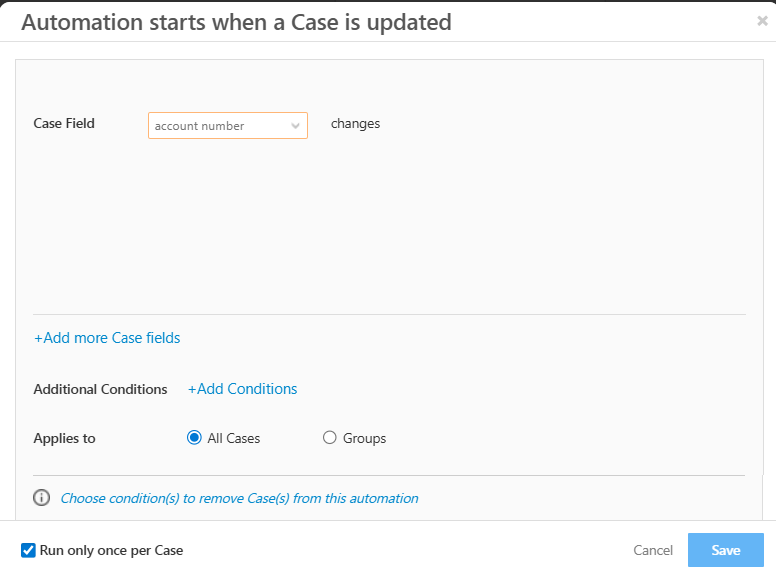Close the automation dialog with the X
The image size is (776, 576).
pyautogui.click(x=762, y=20)
